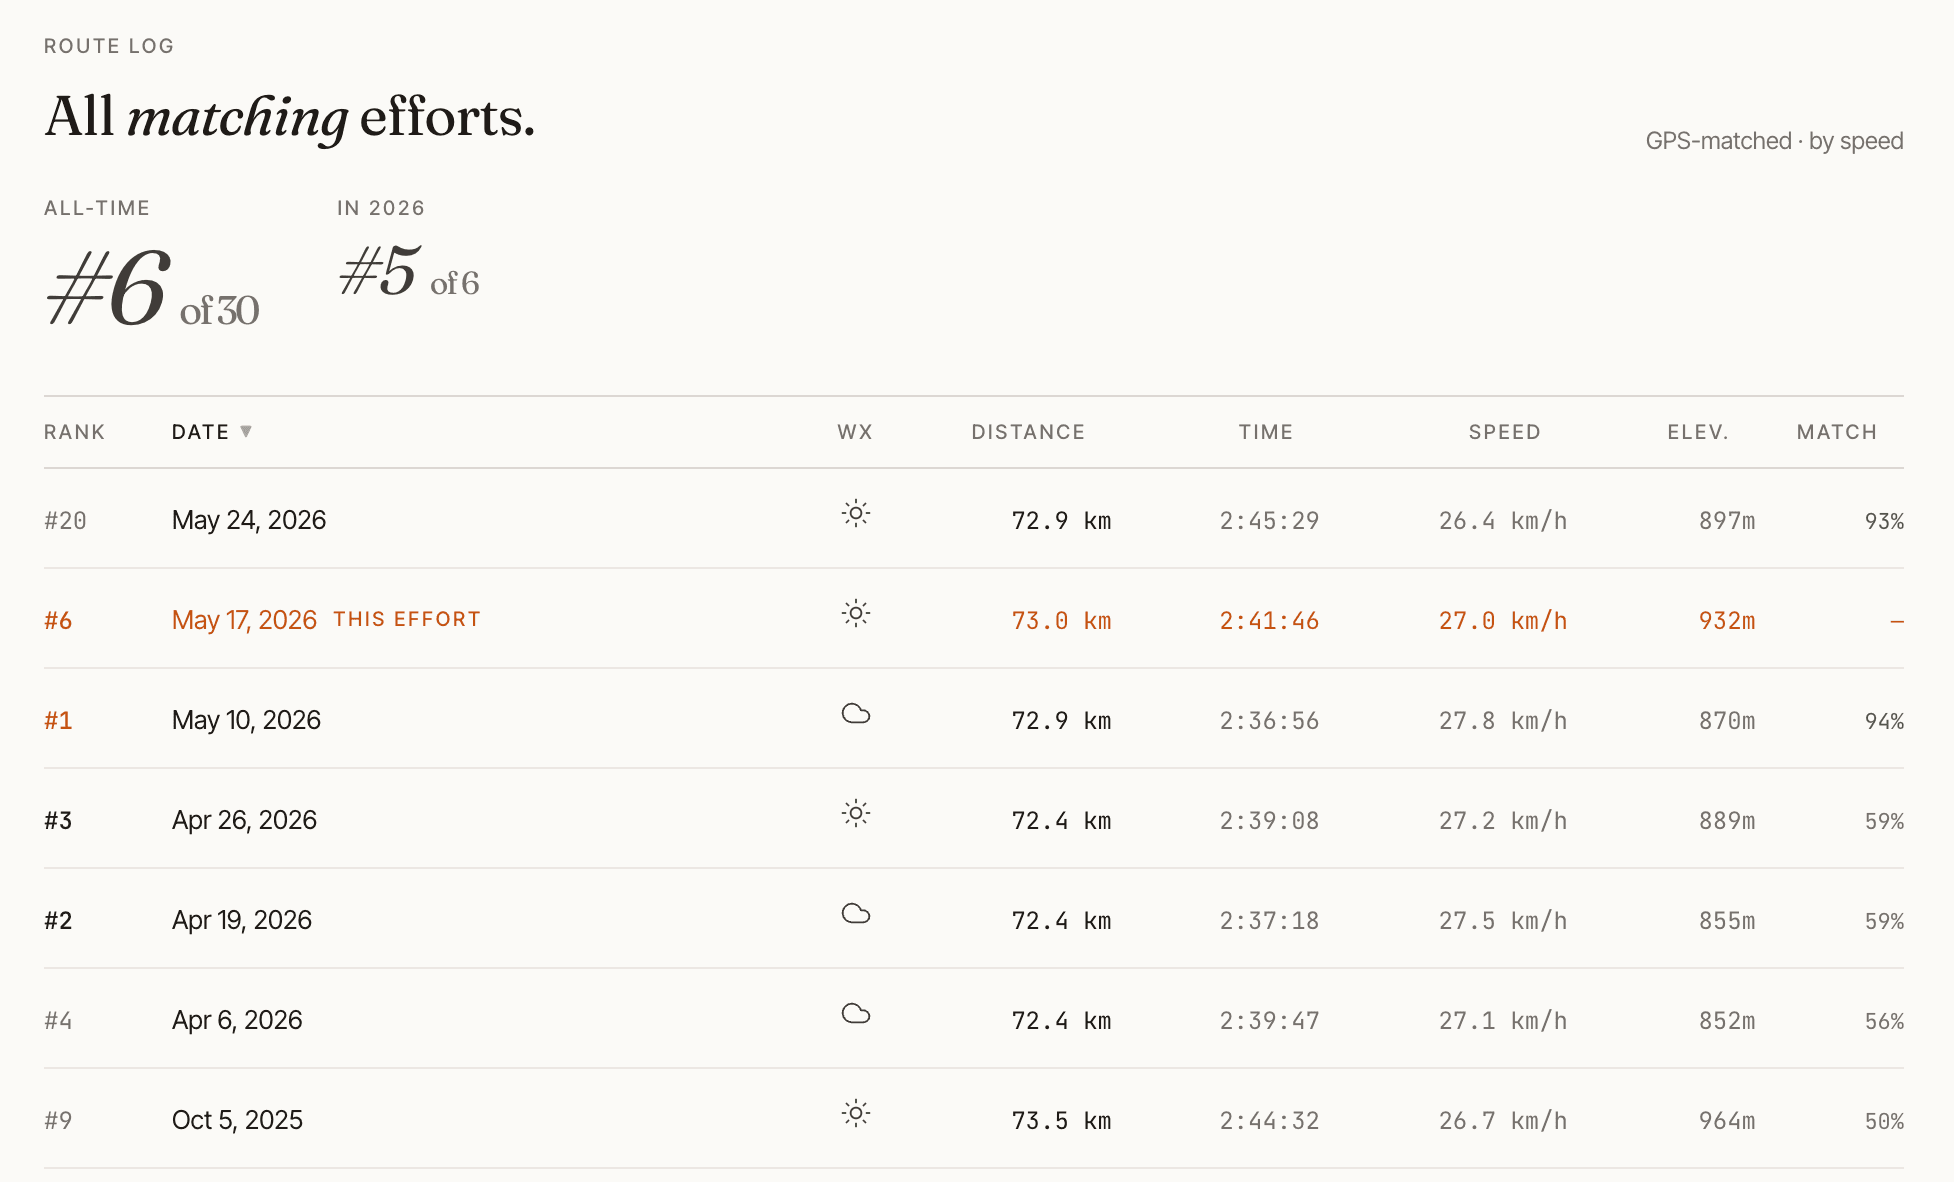Click the 964m elevation value
This screenshot has height=1182, width=1954.
1727,1121
